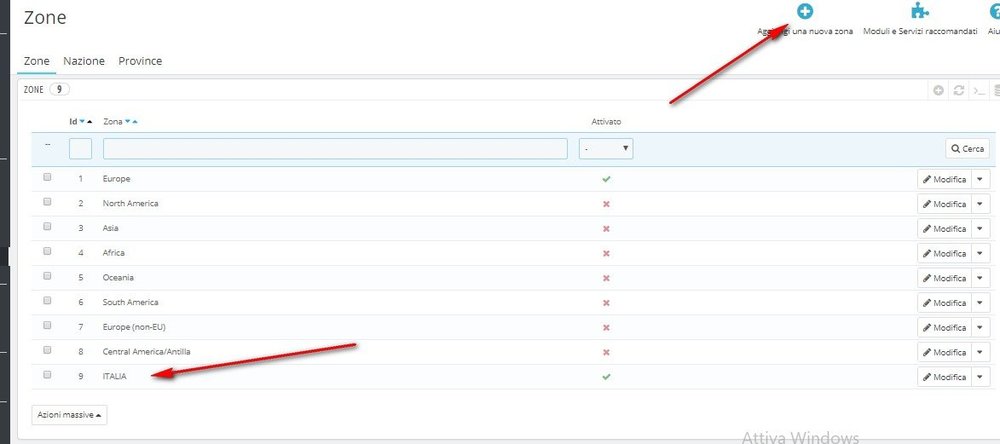This screenshot has width=1000, height=444.
Task: Click Modifica for Africa
Action: click(945, 253)
